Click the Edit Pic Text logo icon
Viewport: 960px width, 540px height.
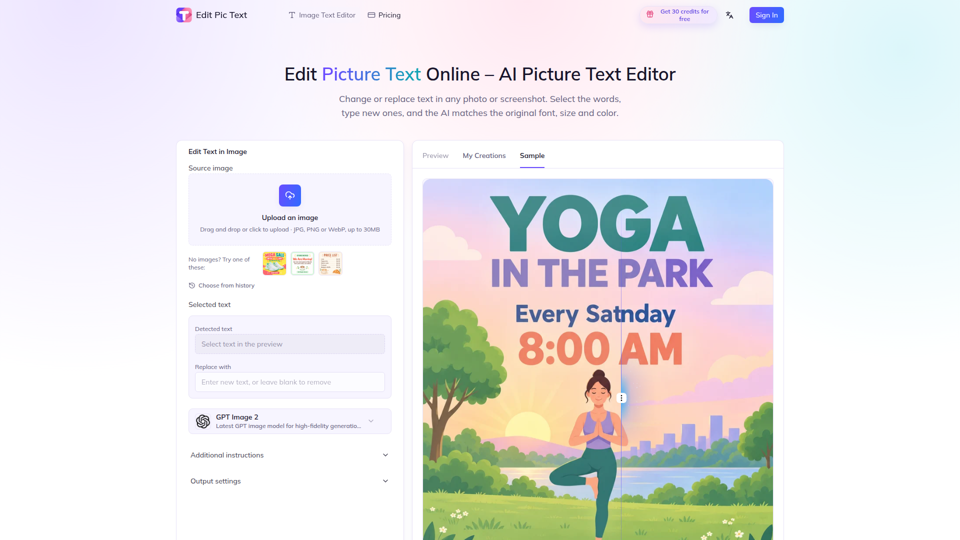(x=184, y=15)
